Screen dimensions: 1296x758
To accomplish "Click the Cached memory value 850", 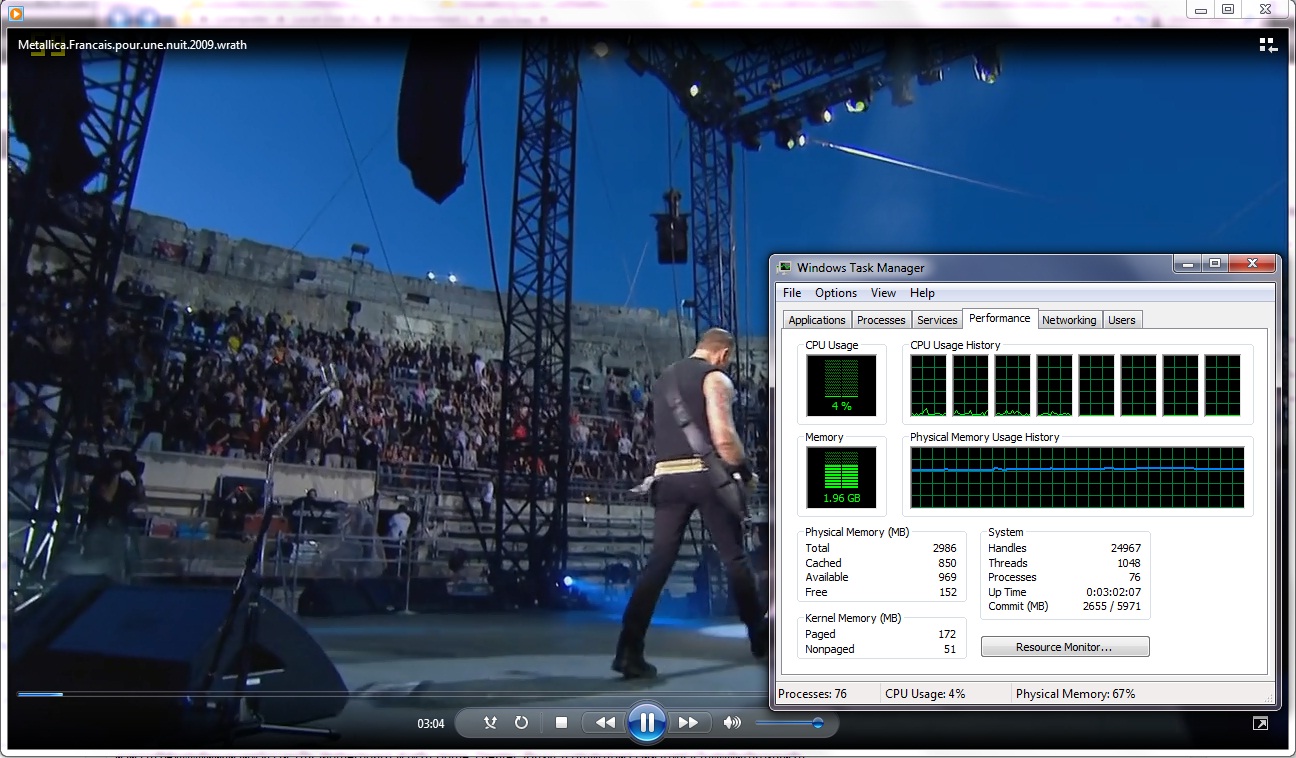I will click(947, 563).
